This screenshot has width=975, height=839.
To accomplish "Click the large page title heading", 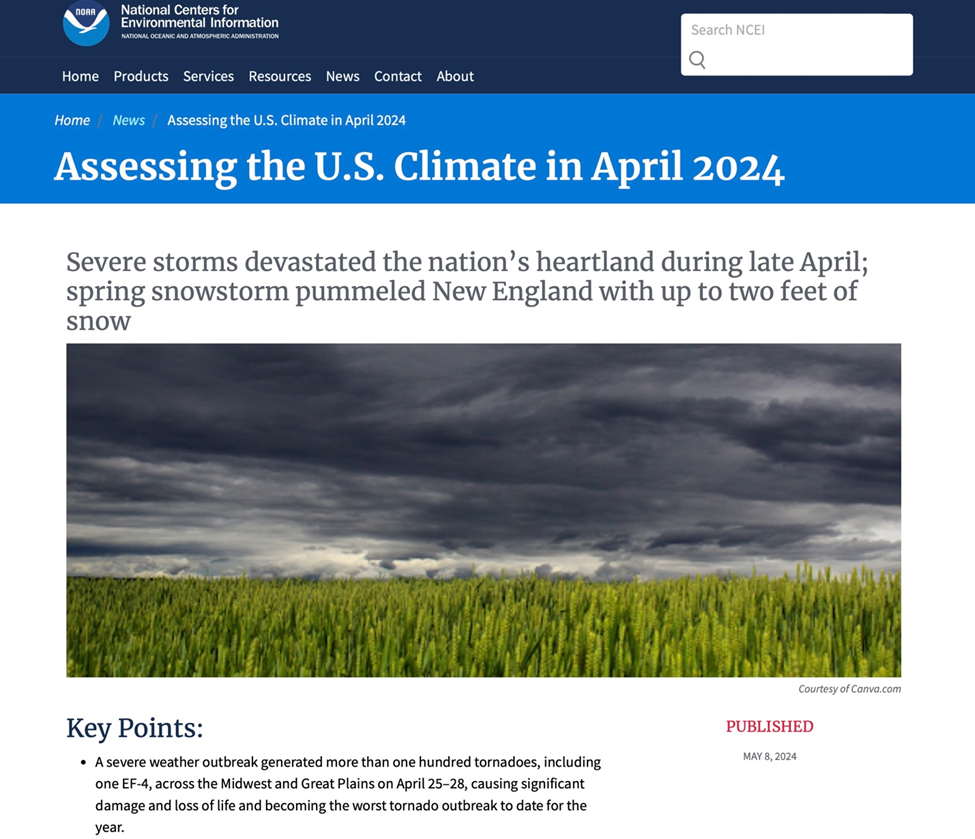I will pyautogui.click(x=419, y=167).
